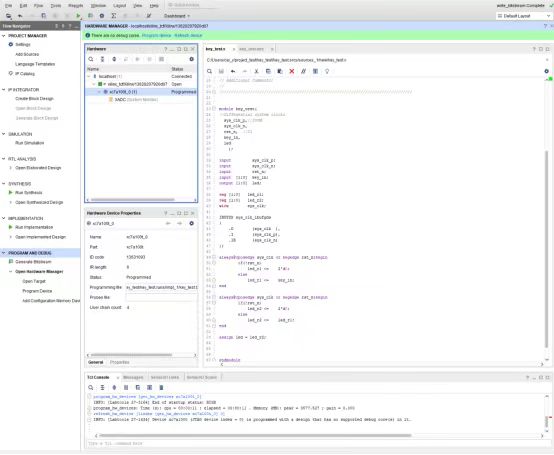This screenshot has width=554, height=455.
Task: Open the File menu
Action: coord(8,6)
